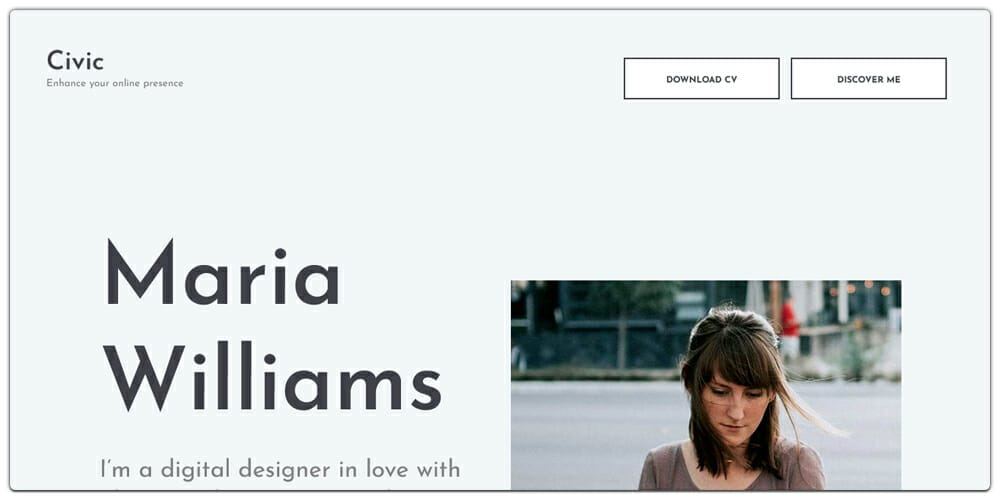This screenshot has width=1000, height=500.
Task: Open the portrait photo of Maria
Action: click(706, 385)
